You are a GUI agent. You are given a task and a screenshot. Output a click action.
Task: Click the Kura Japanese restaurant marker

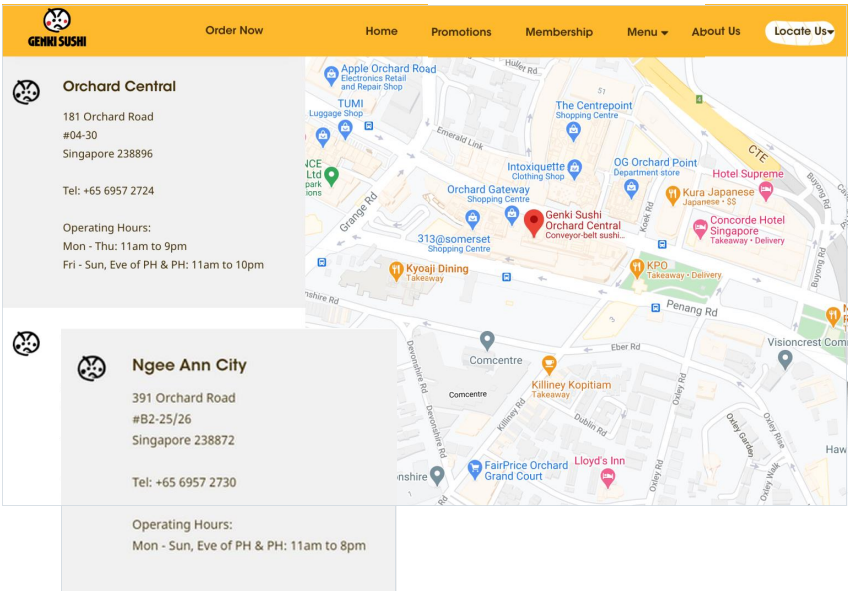point(672,195)
